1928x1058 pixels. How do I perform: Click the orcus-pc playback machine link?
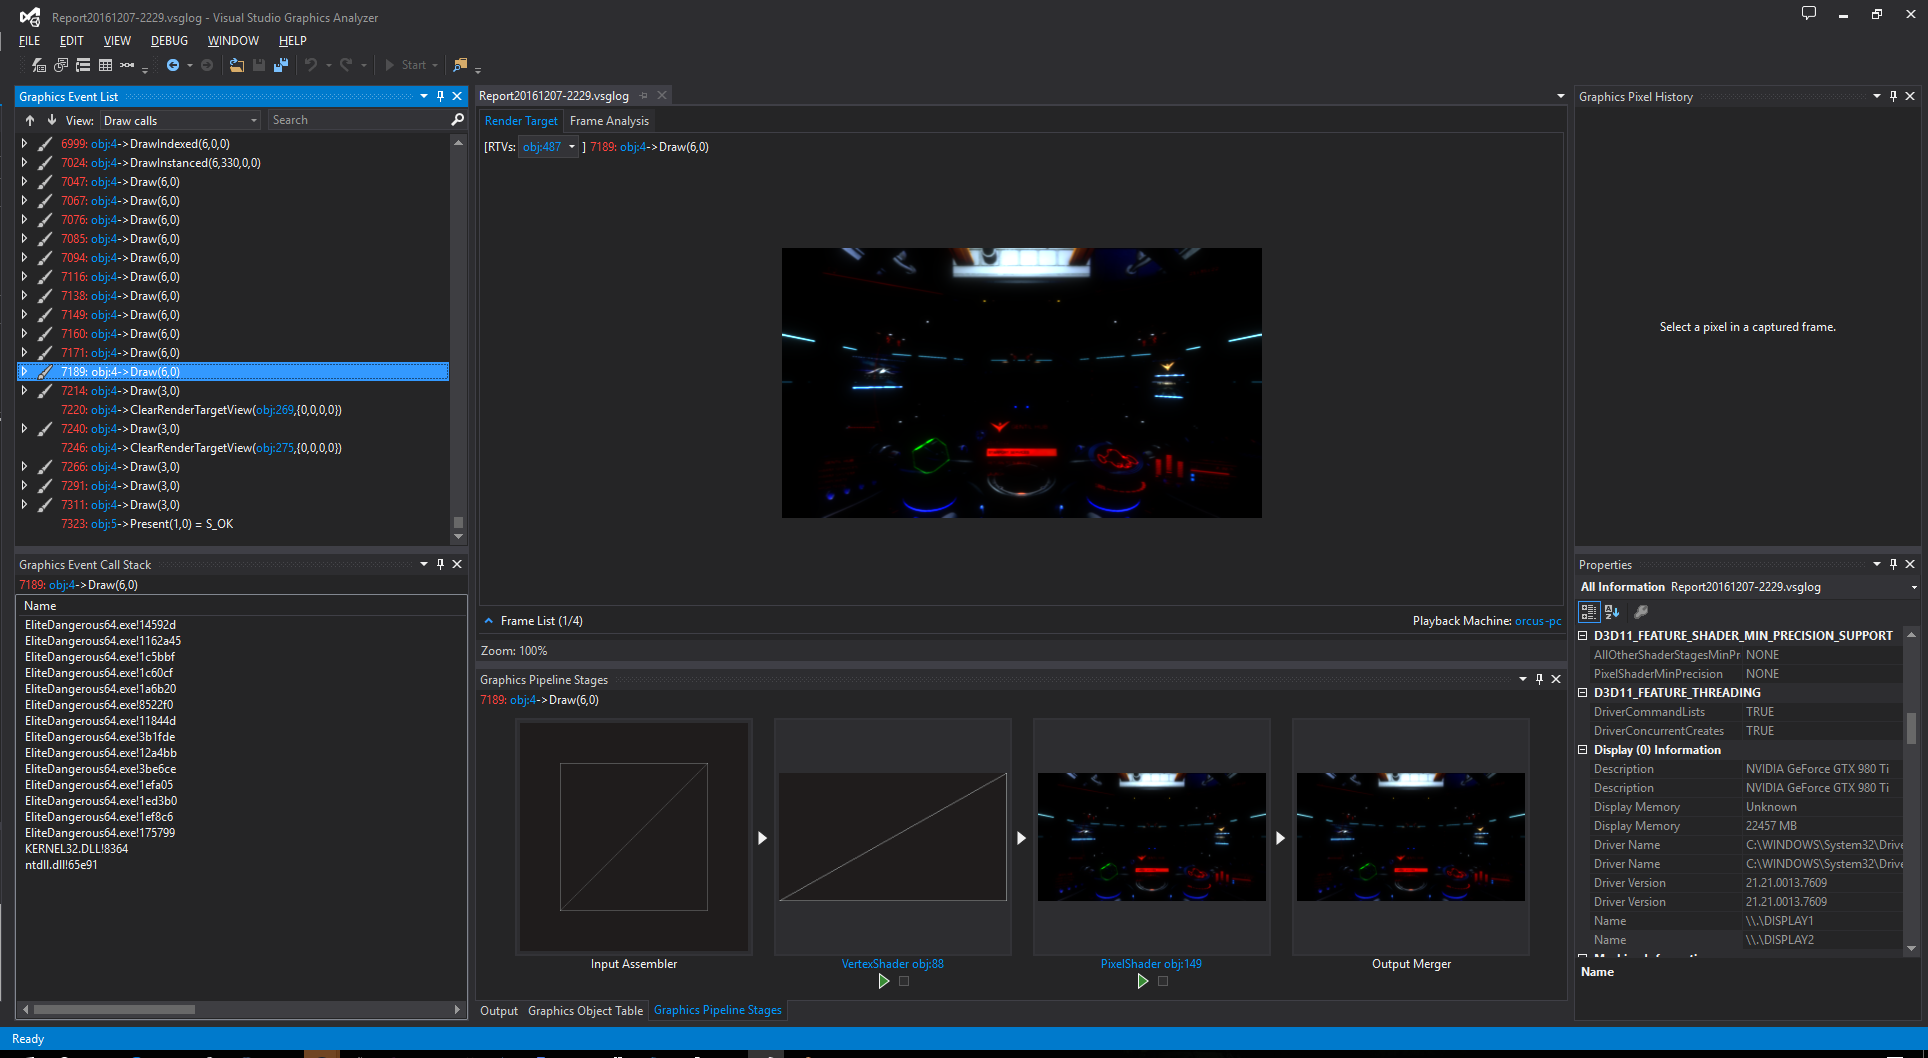[1538, 621]
